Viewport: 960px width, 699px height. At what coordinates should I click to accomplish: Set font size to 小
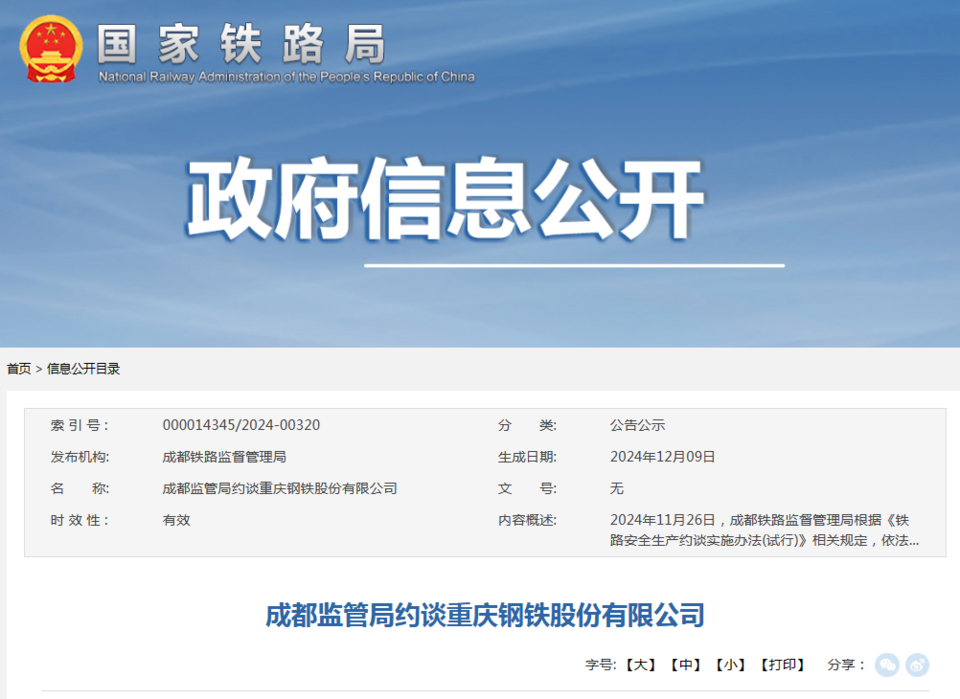(x=730, y=665)
